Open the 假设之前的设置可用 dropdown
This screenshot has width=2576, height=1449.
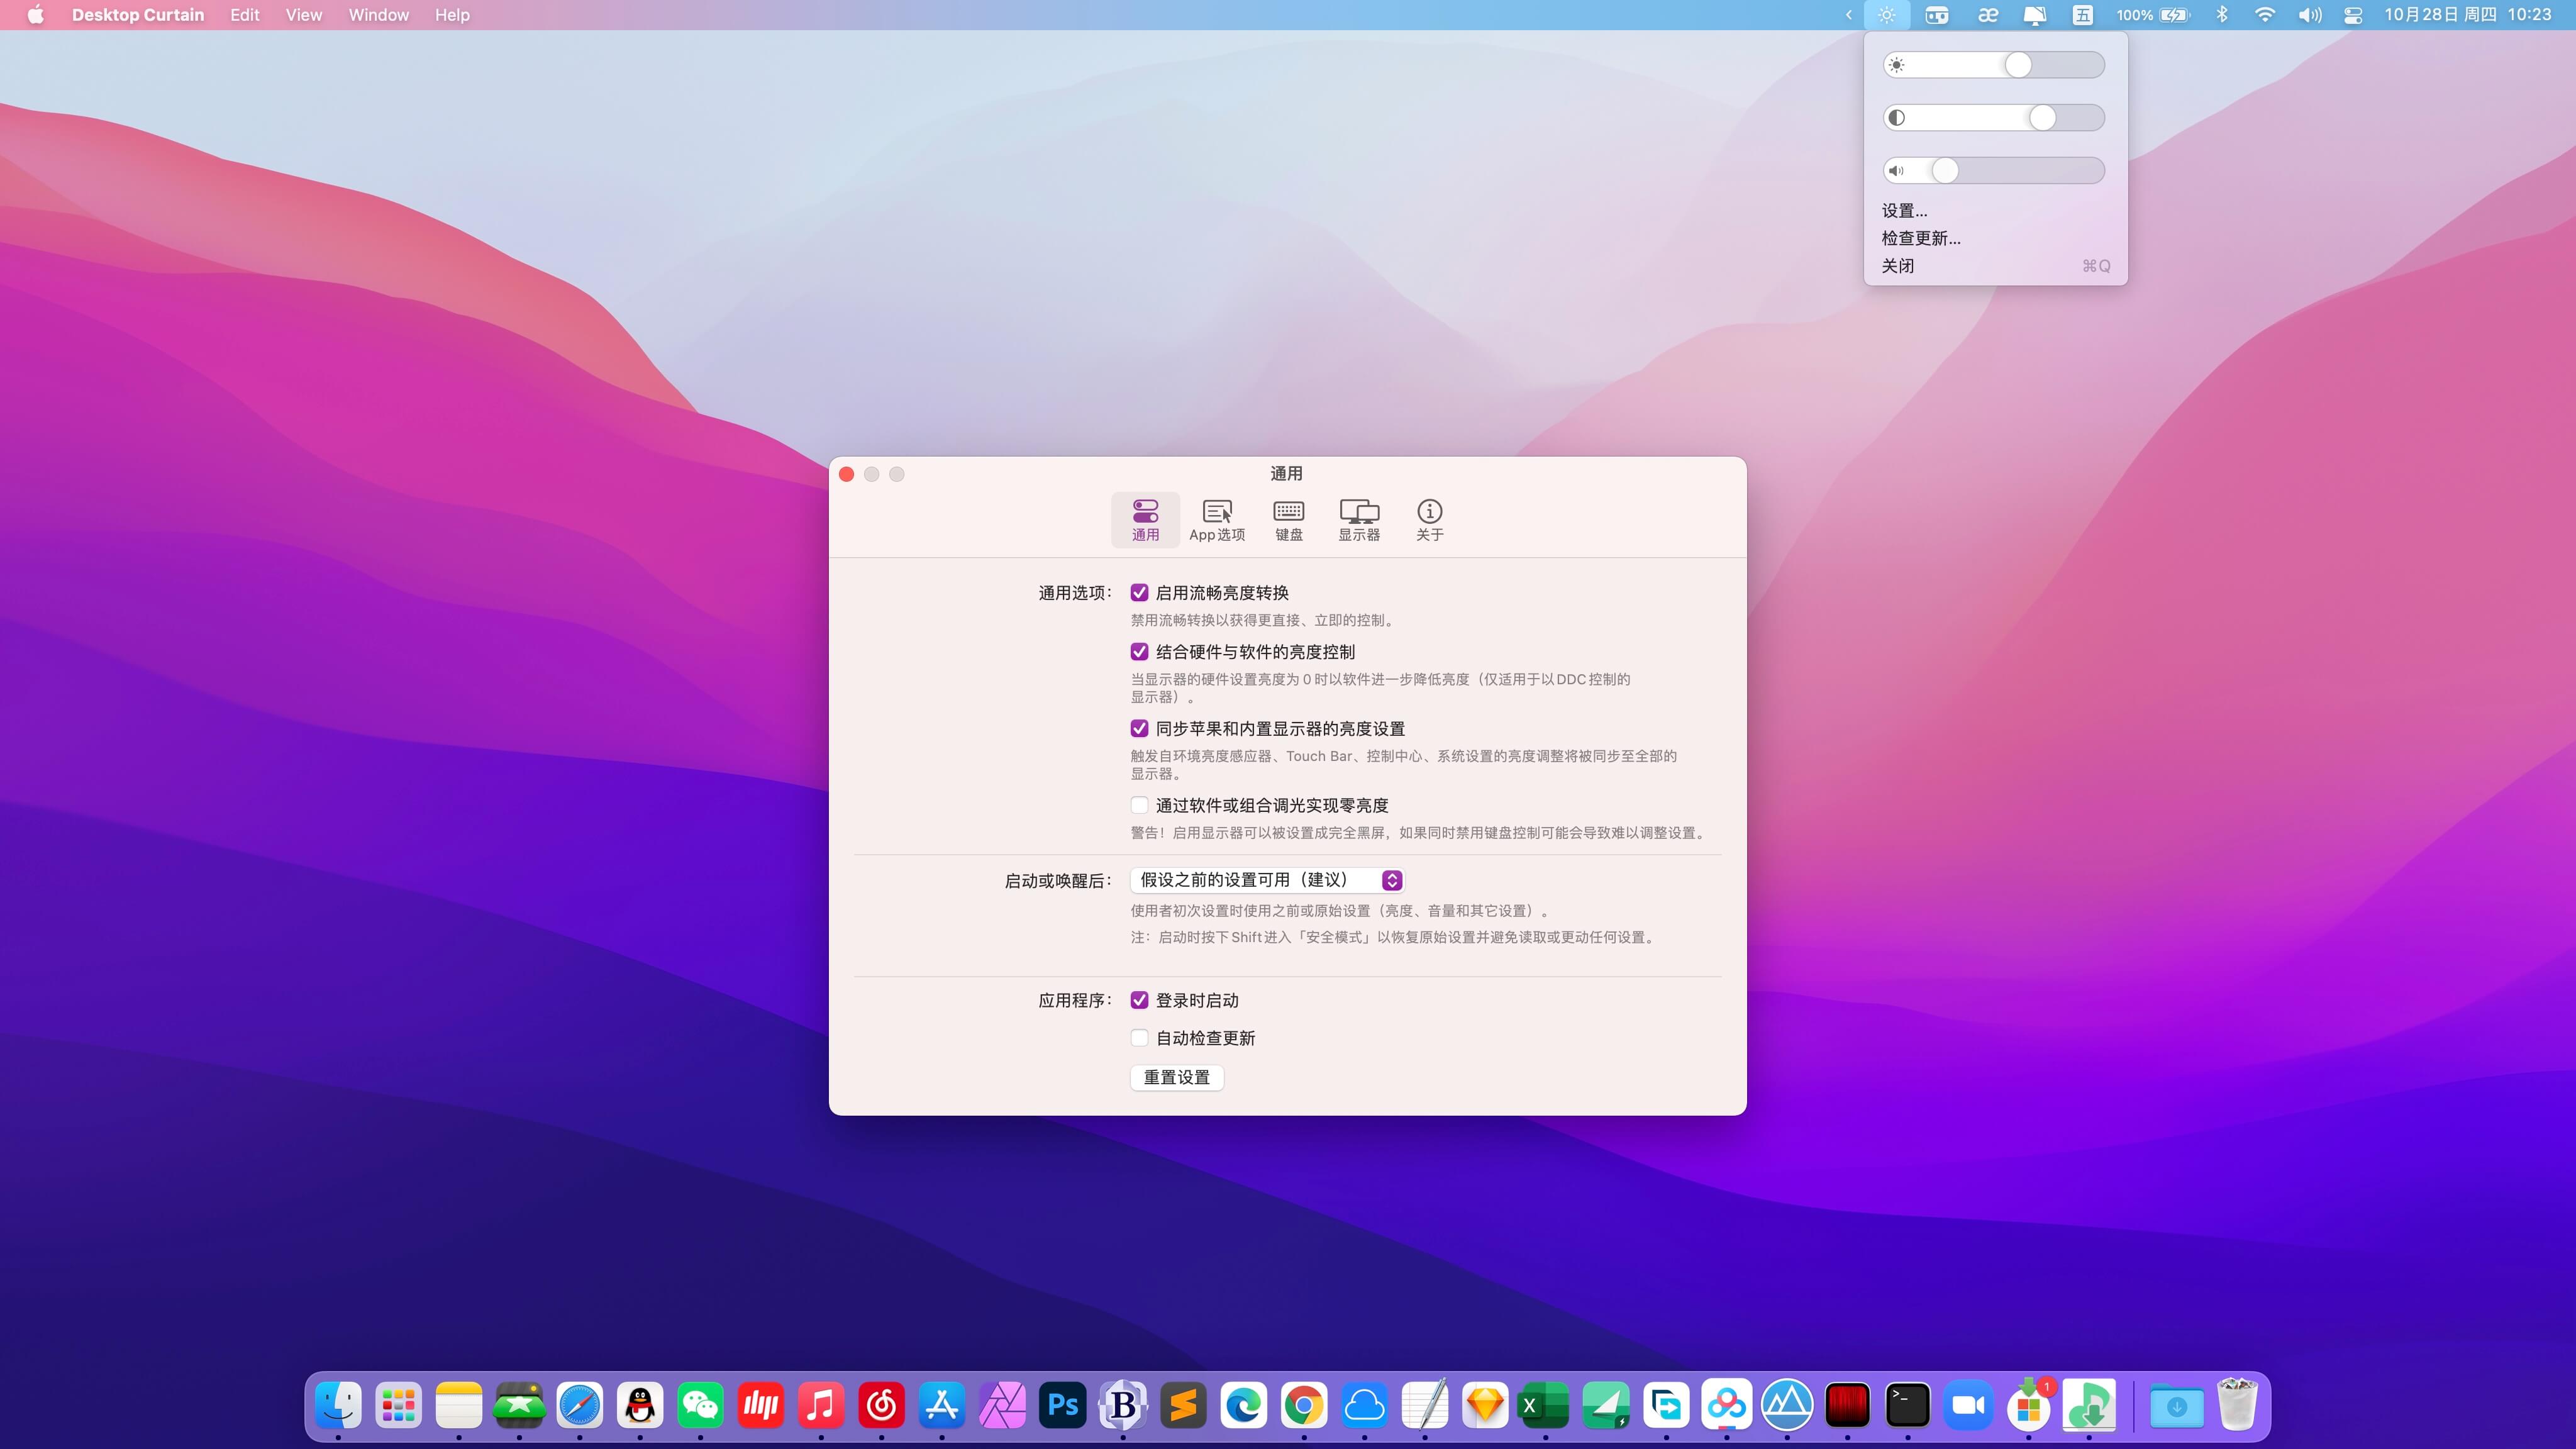click(x=1266, y=880)
